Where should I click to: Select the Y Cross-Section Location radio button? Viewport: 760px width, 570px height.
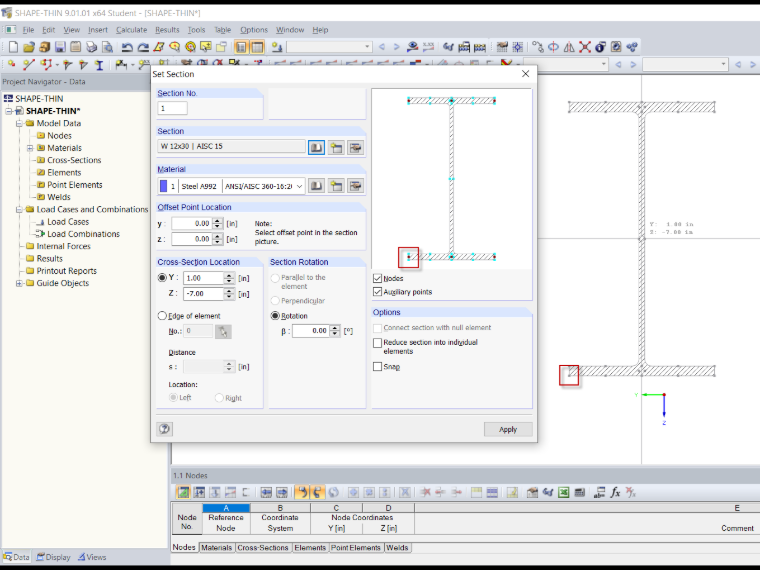(162, 278)
